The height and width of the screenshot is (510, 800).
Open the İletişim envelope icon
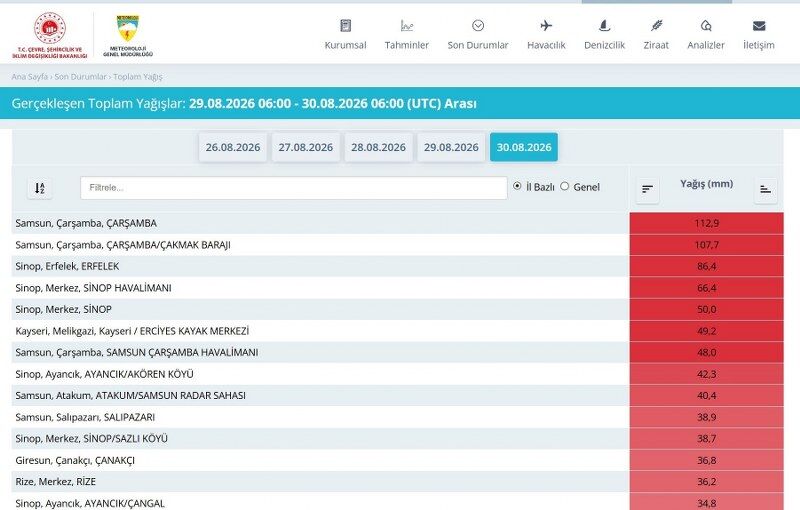click(759, 26)
